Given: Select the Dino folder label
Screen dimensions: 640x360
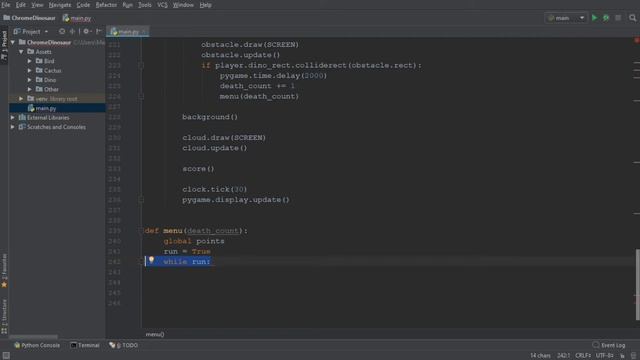Looking at the screenshot, I should coord(50,80).
